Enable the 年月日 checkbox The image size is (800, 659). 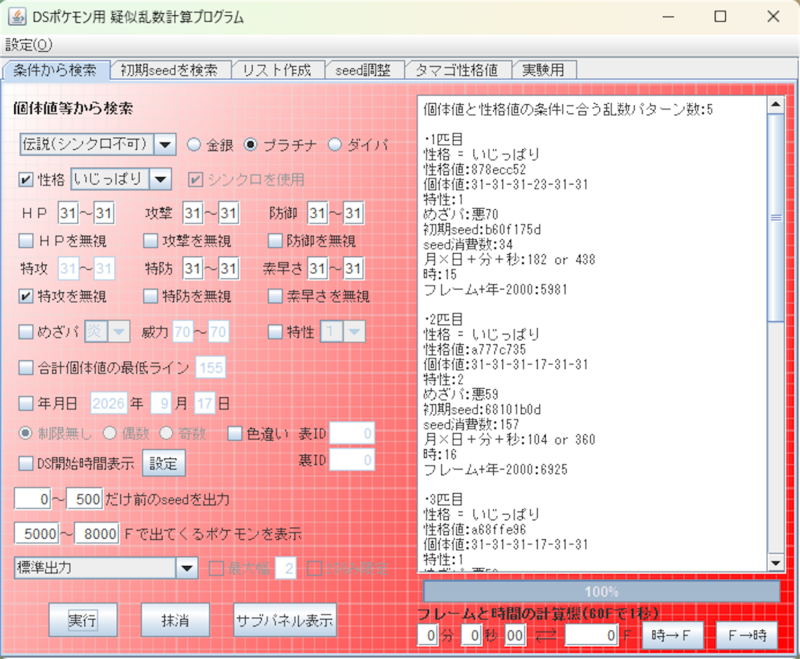(26, 403)
